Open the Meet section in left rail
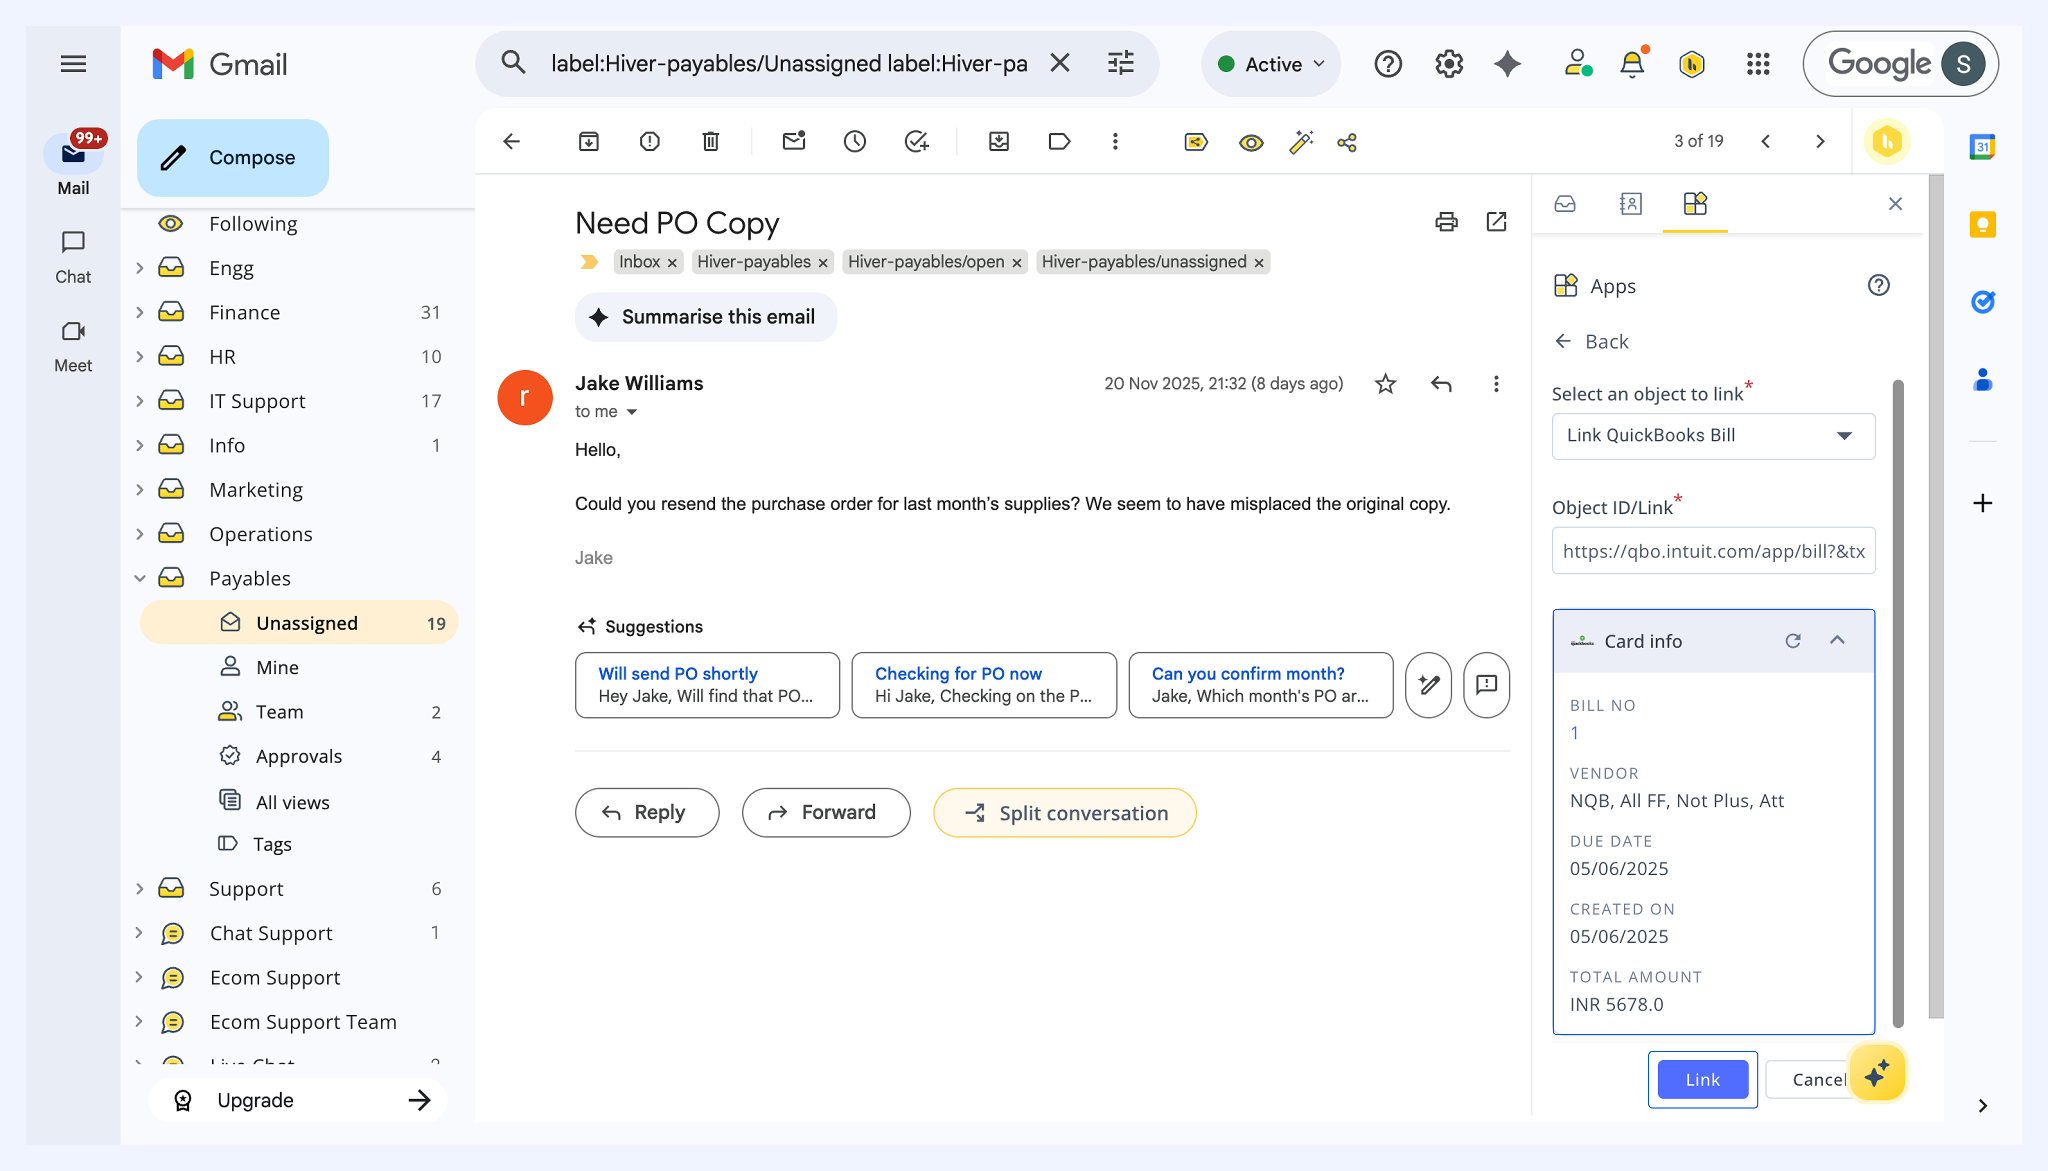The width and height of the screenshot is (2048, 1171). pyautogui.click(x=73, y=346)
